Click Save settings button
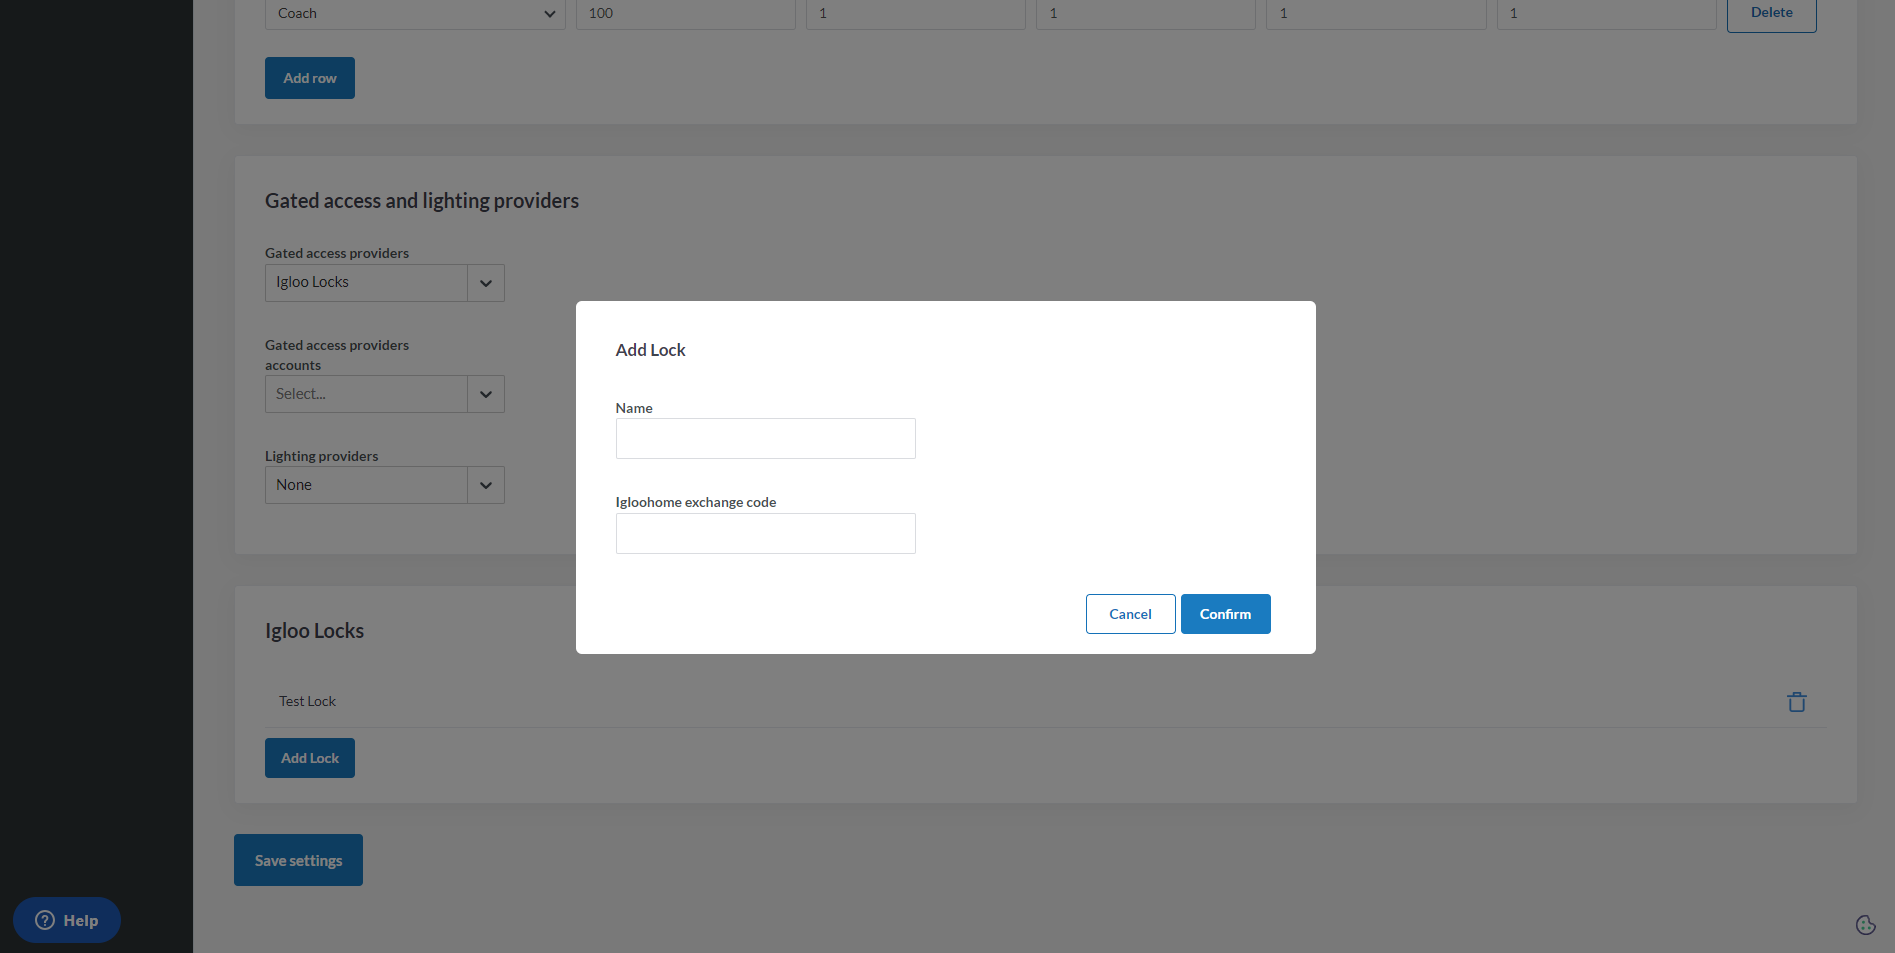Viewport: 1895px width, 953px height. click(298, 860)
